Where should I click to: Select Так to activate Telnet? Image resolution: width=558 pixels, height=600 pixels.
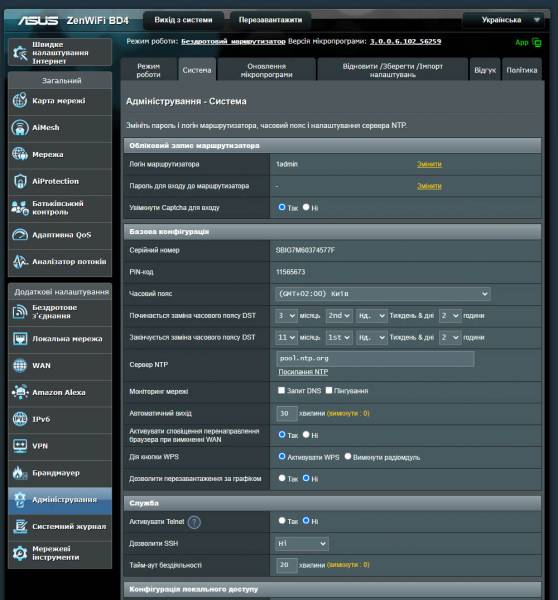282,521
